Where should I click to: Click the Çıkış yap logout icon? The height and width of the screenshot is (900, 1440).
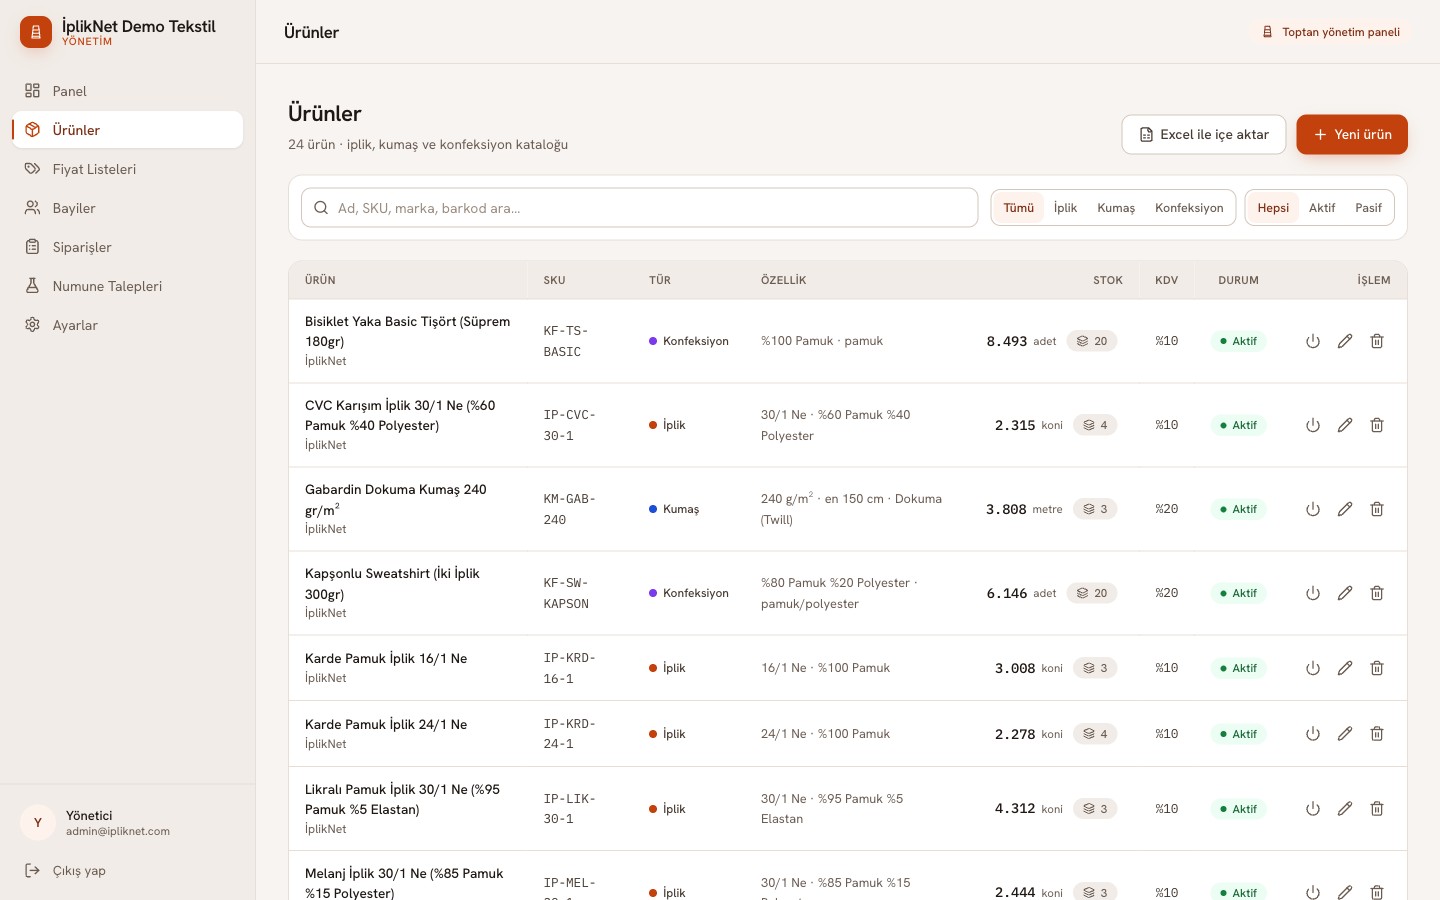pos(33,871)
